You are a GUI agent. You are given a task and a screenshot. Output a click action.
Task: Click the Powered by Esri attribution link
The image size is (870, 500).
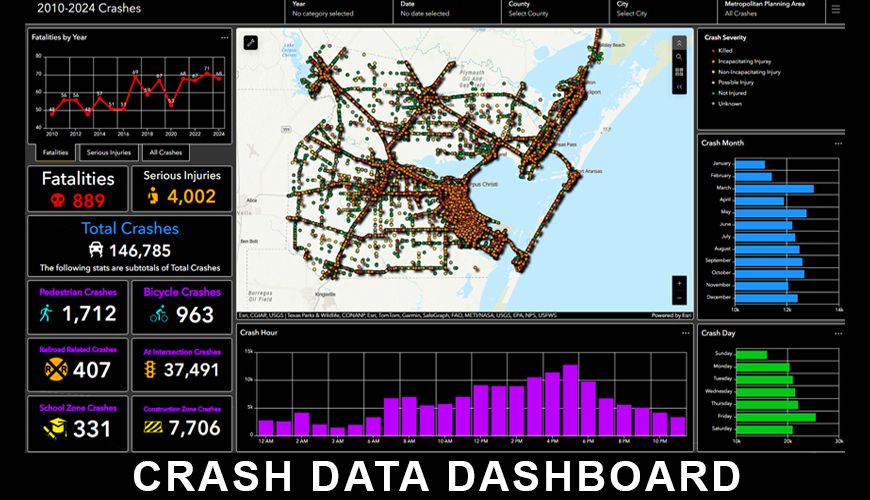671,316
